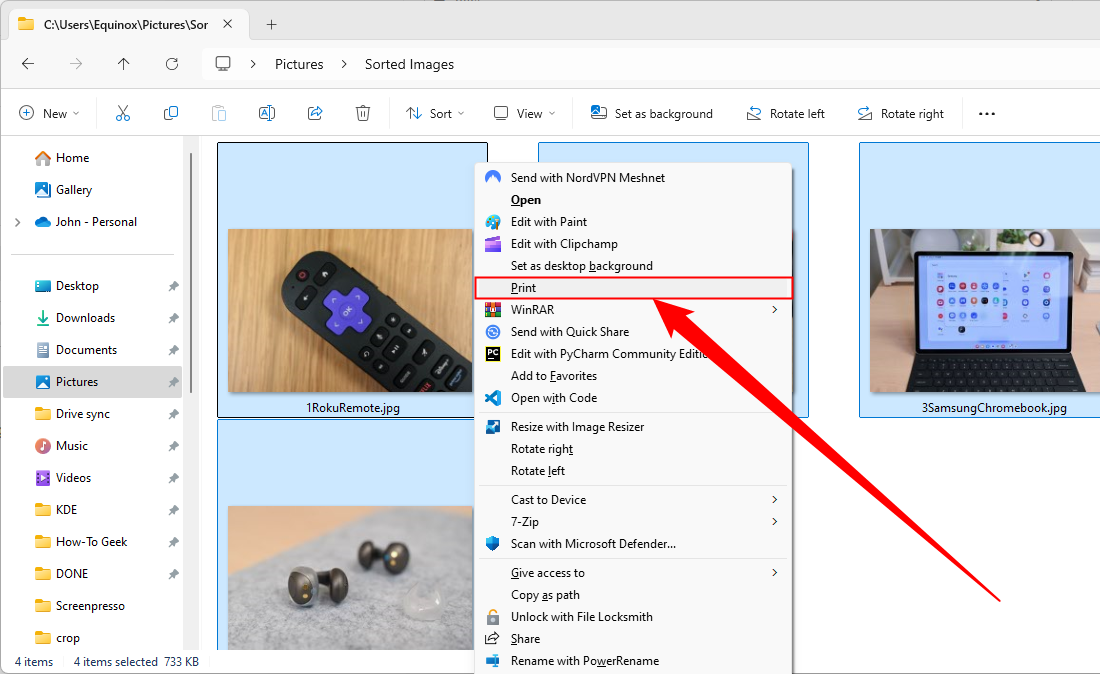Choose Copy as path
This screenshot has height=674, width=1100.
click(x=634, y=595)
